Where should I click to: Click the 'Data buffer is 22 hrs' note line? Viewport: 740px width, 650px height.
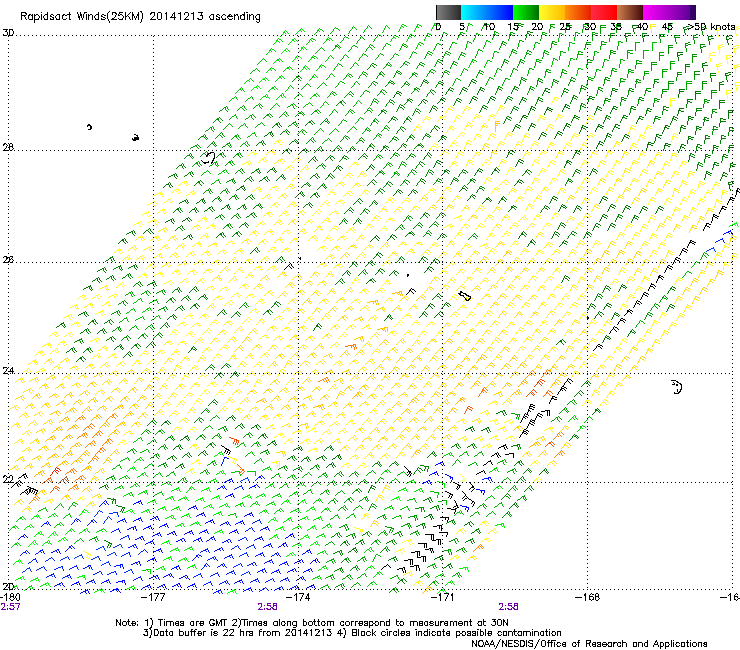[352, 633]
